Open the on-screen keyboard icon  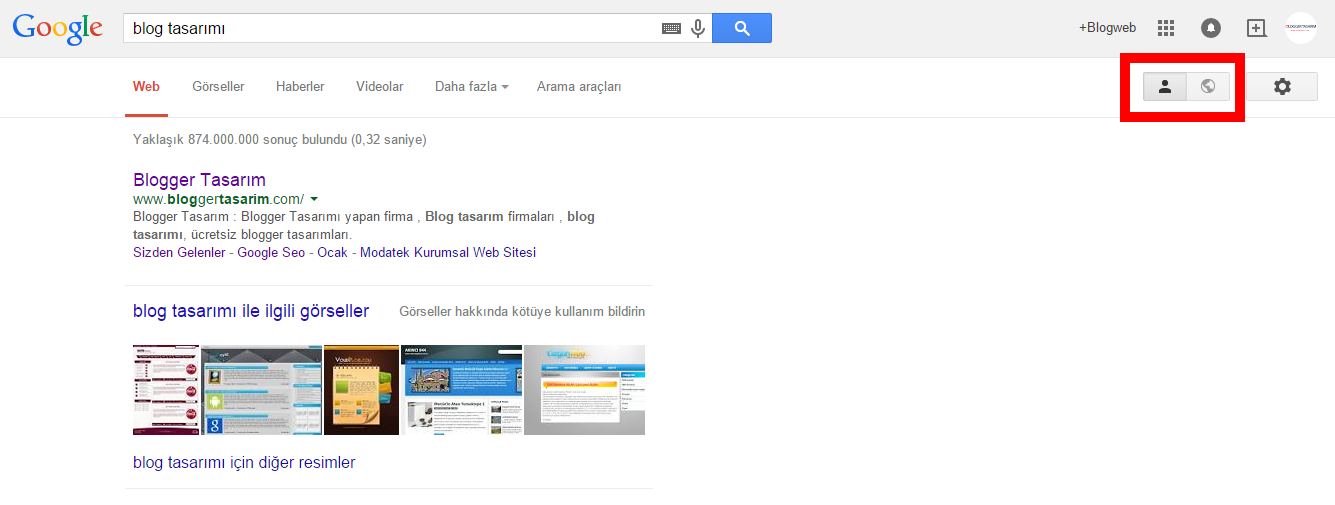[671, 29]
